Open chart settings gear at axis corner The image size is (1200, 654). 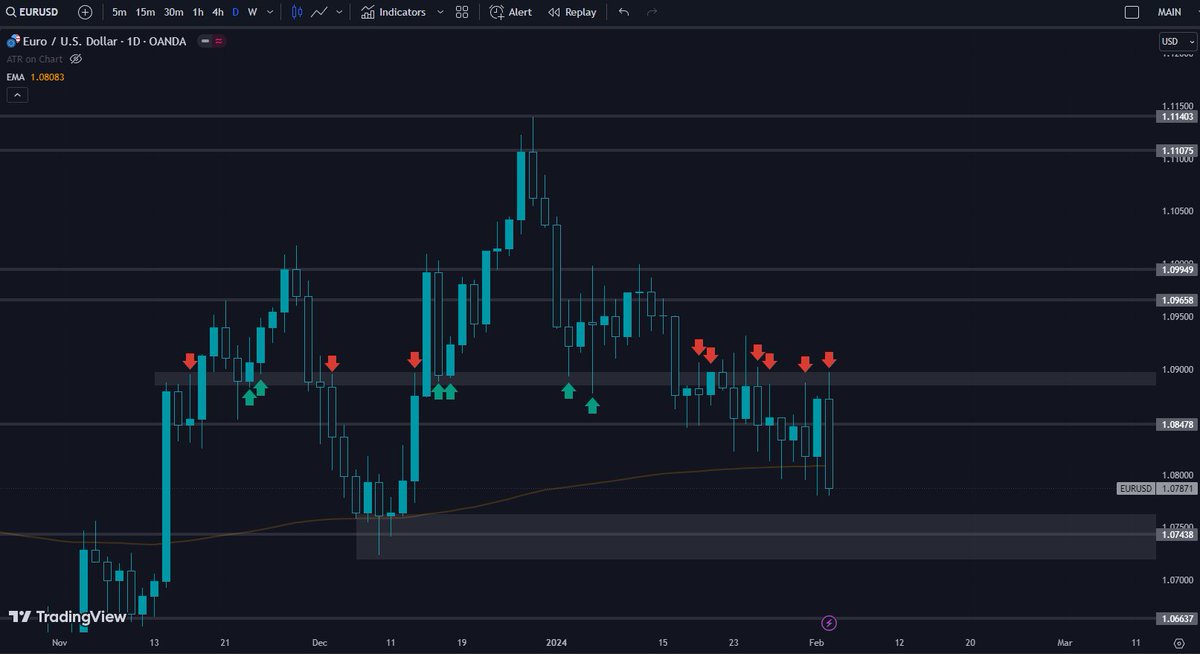[1179, 643]
